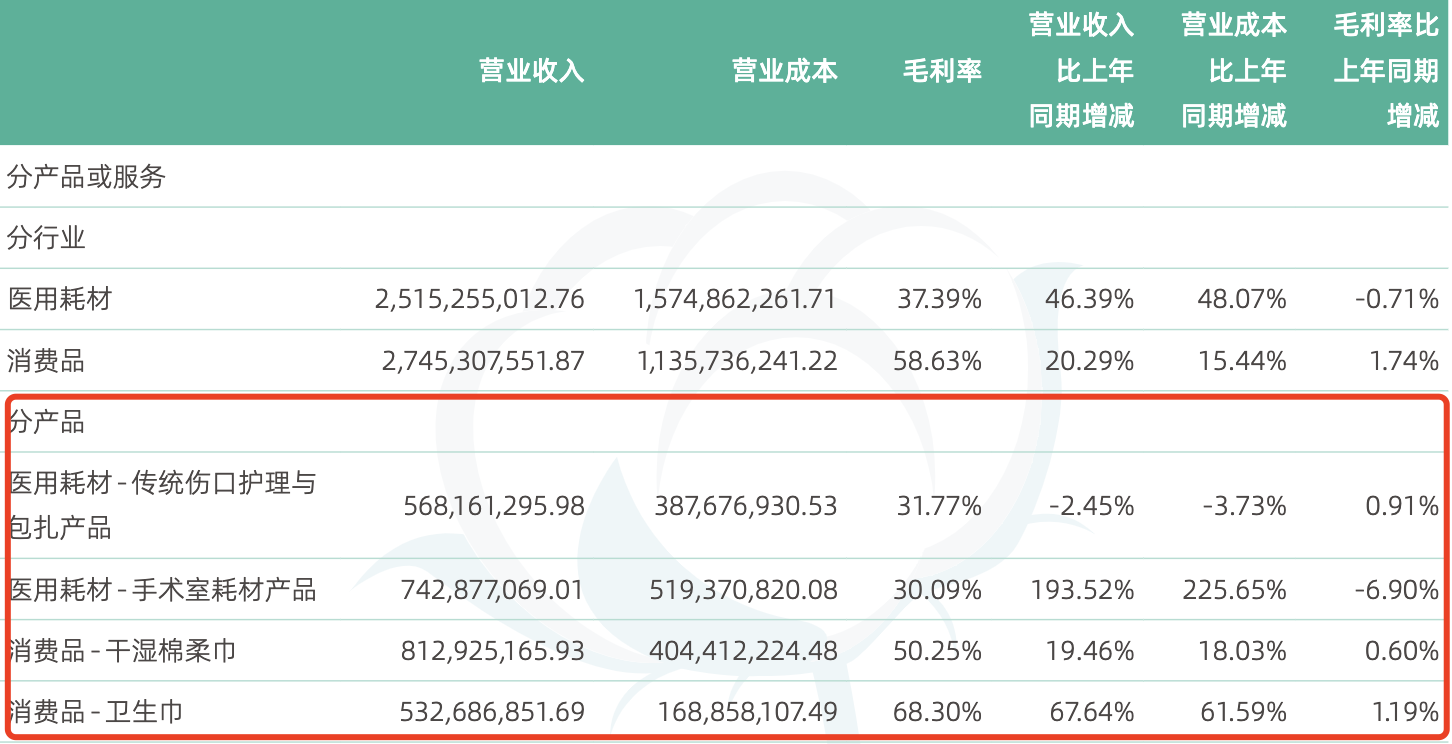Viewport: 1452px width, 744px height.
Task: Select the 68.30% gross margin cell
Action: click(x=939, y=713)
